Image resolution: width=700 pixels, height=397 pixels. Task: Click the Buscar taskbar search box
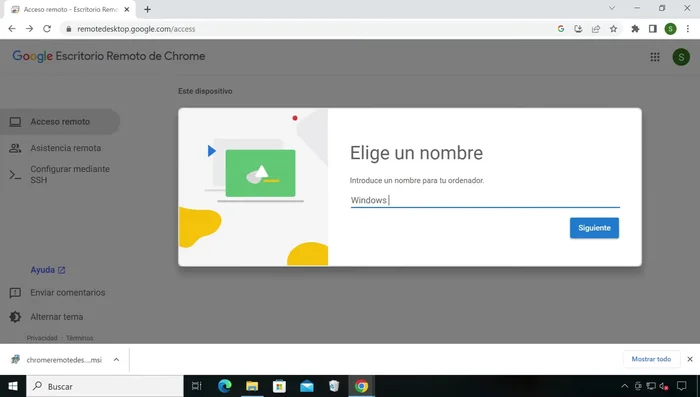pyautogui.click(x=105, y=386)
